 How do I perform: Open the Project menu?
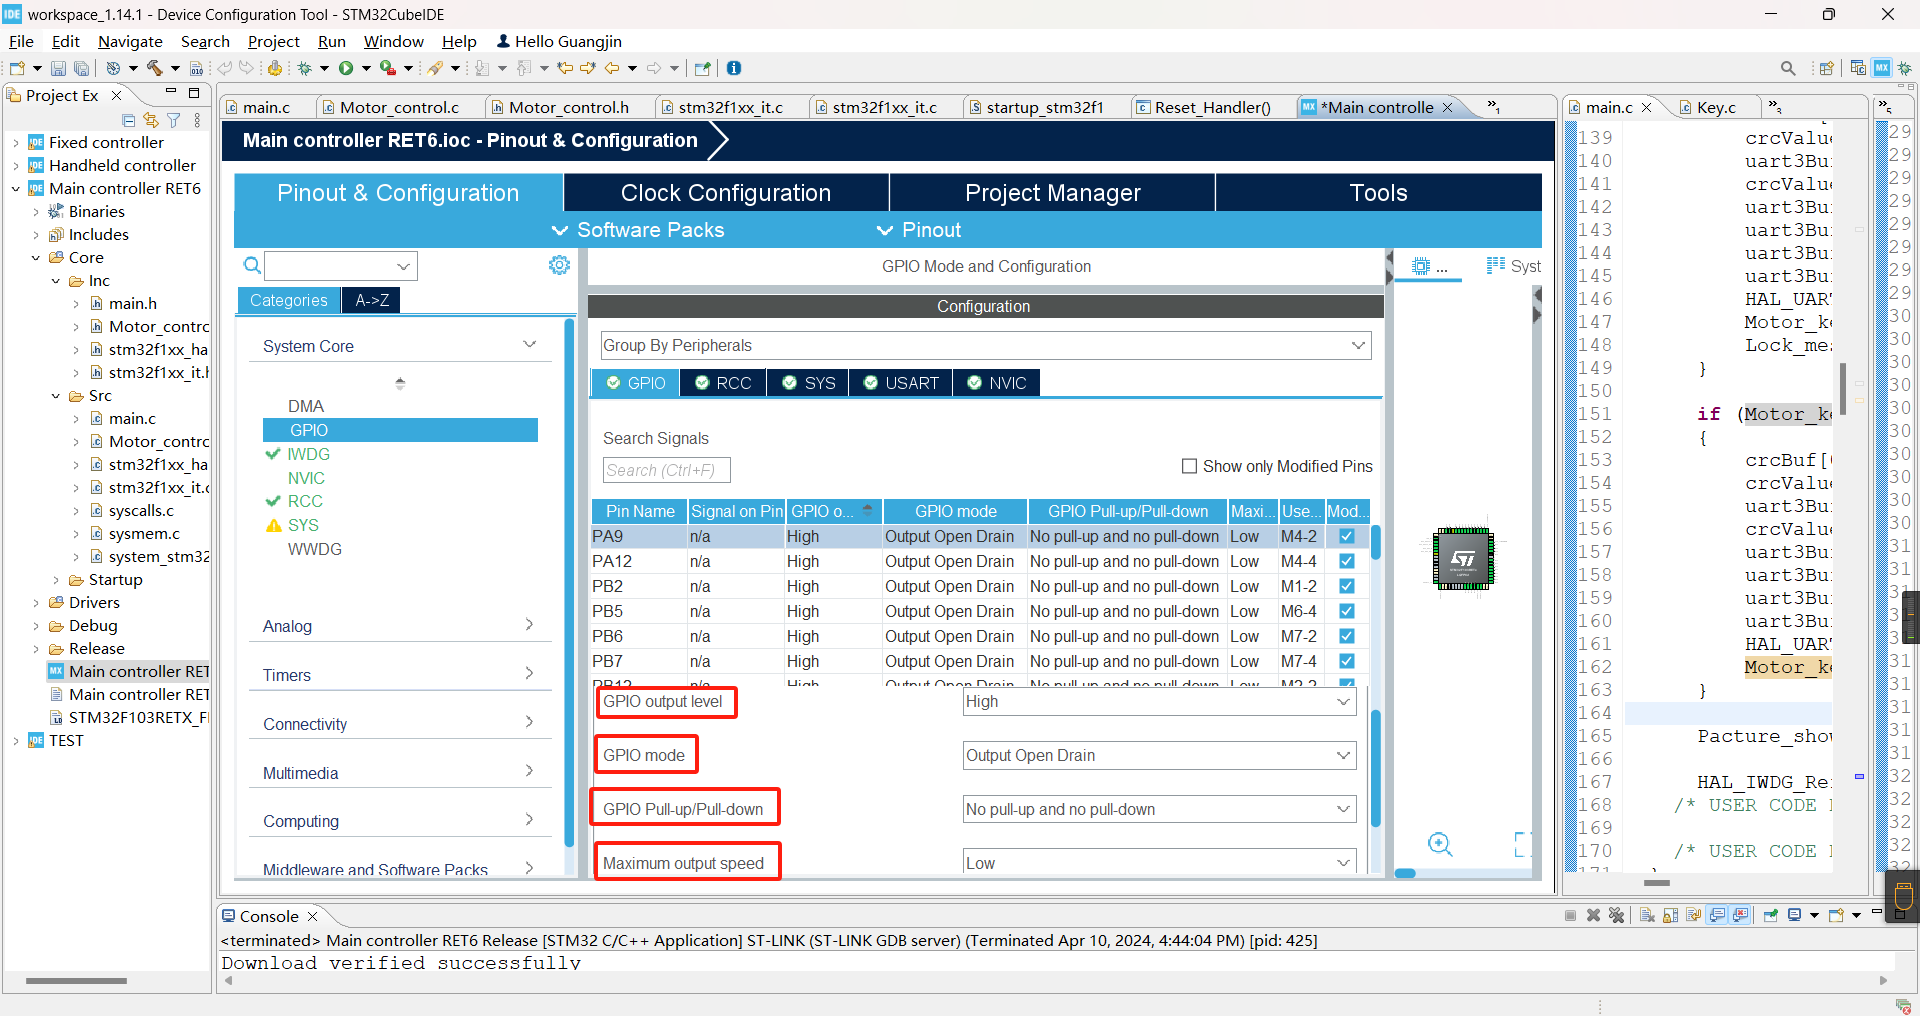click(x=274, y=41)
